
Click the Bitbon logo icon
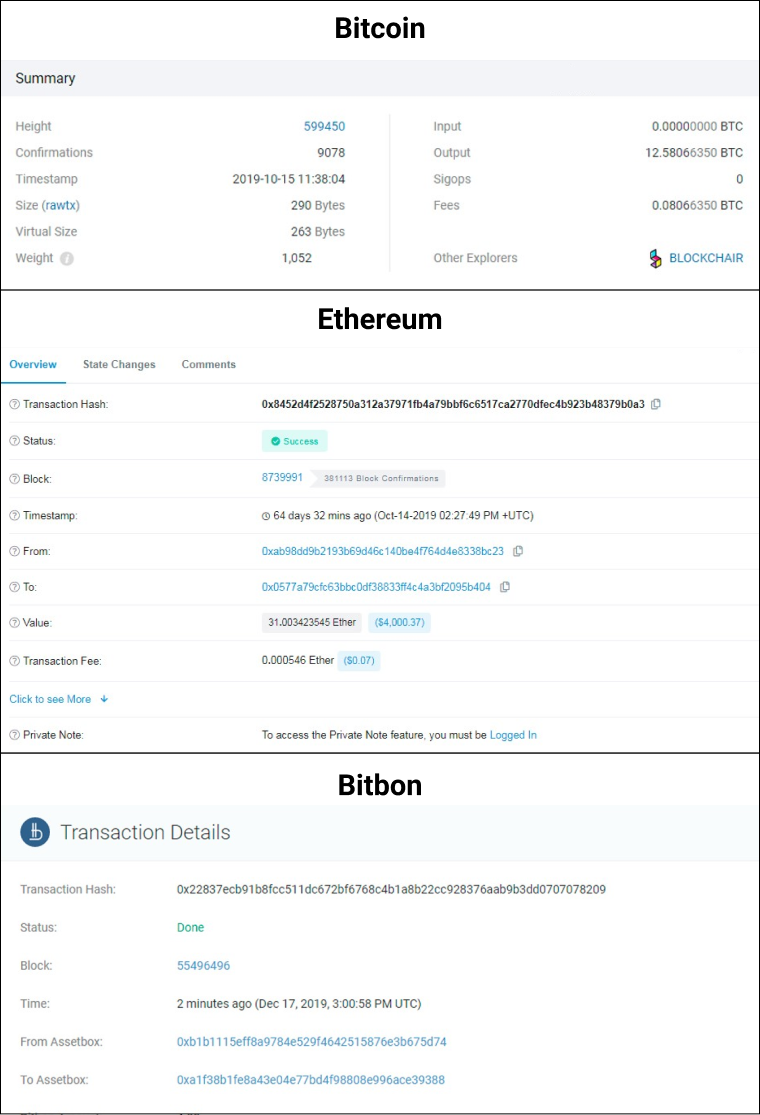click(35, 832)
